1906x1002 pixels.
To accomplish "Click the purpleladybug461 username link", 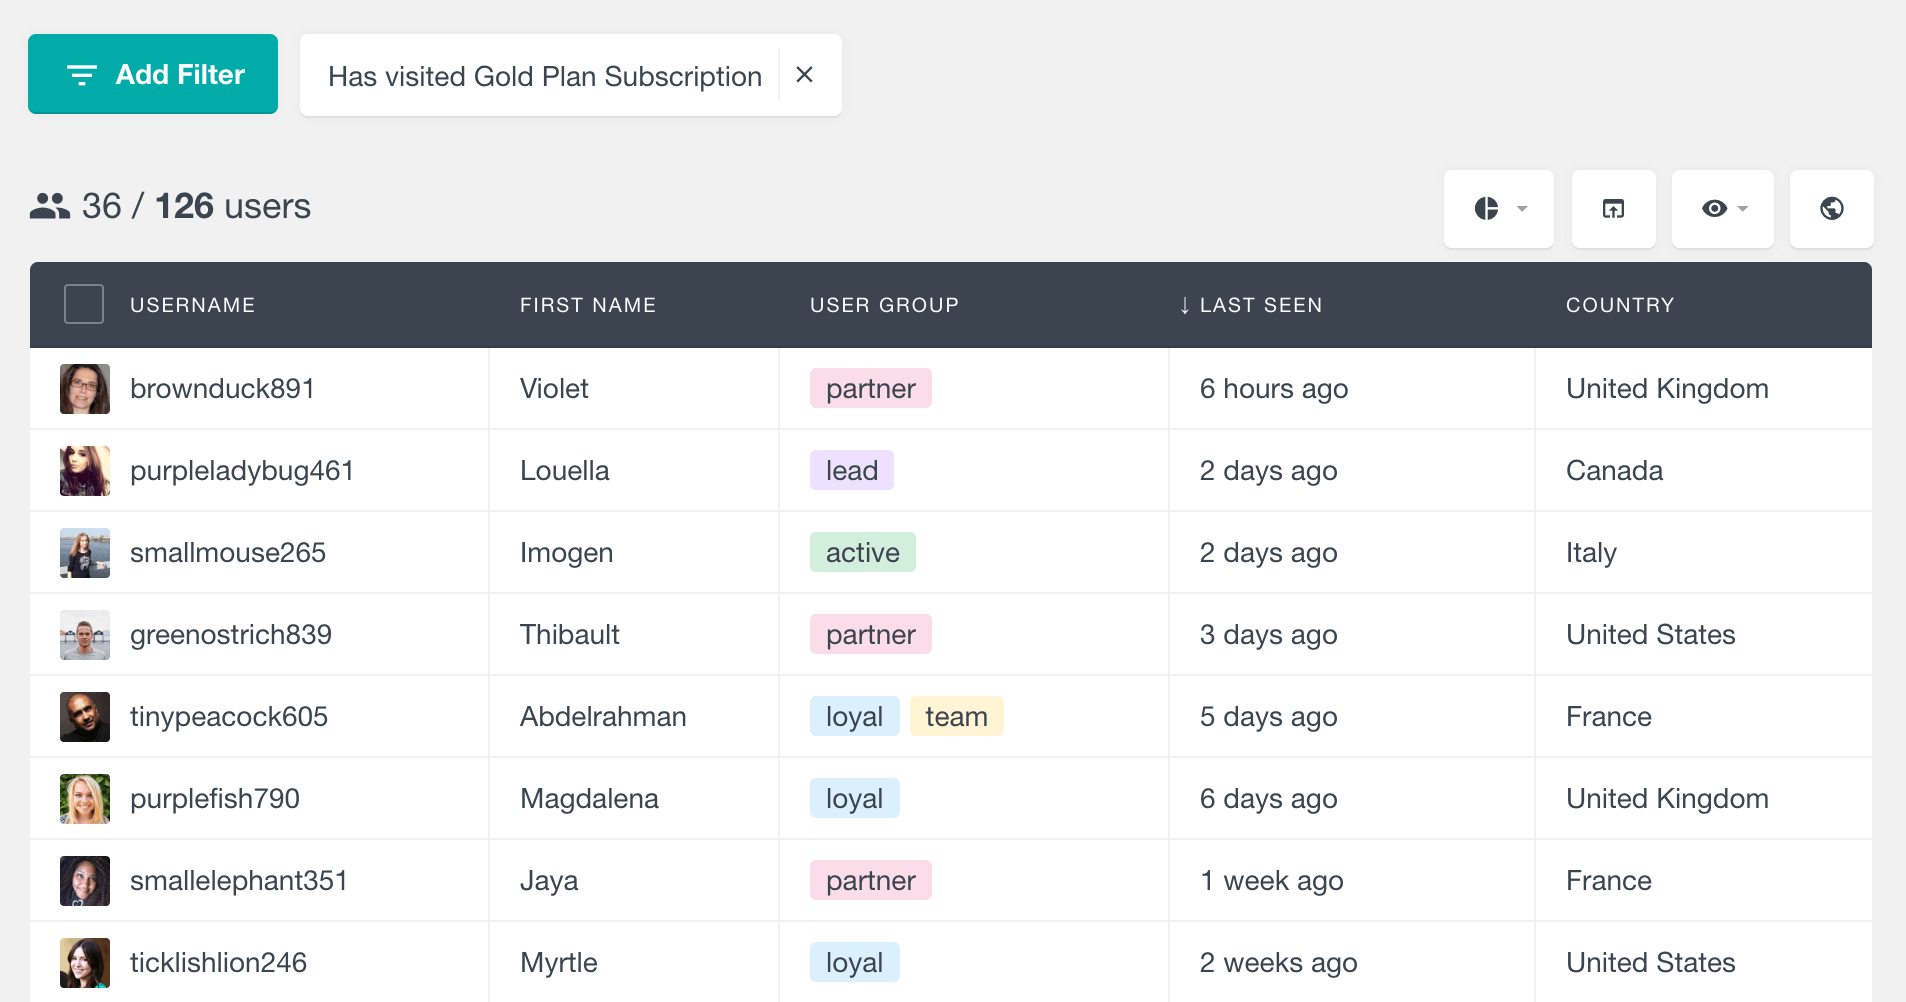I will click(241, 471).
